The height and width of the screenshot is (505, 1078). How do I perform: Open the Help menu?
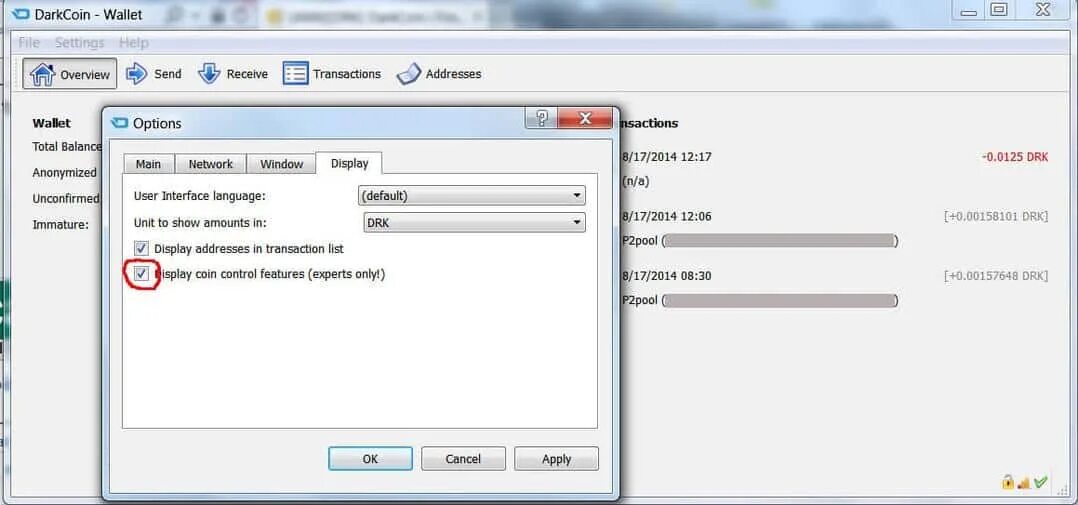click(133, 43)
